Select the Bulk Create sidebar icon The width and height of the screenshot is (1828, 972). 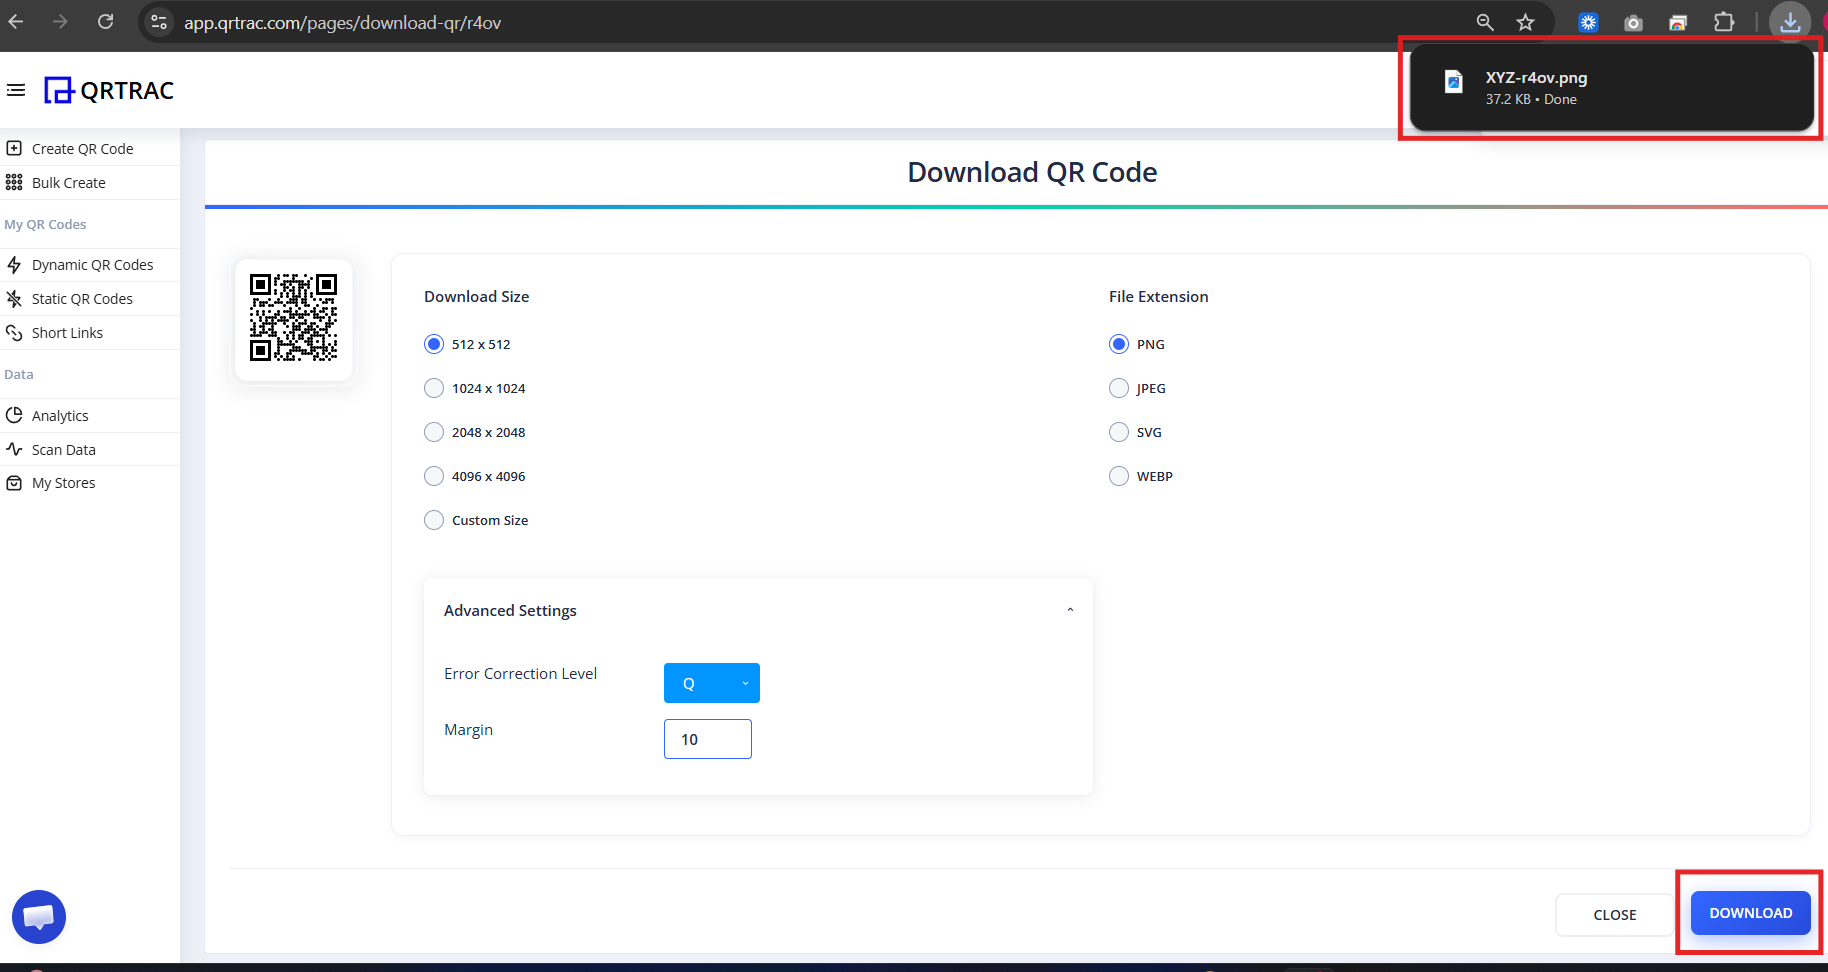(x=68, y=182)
